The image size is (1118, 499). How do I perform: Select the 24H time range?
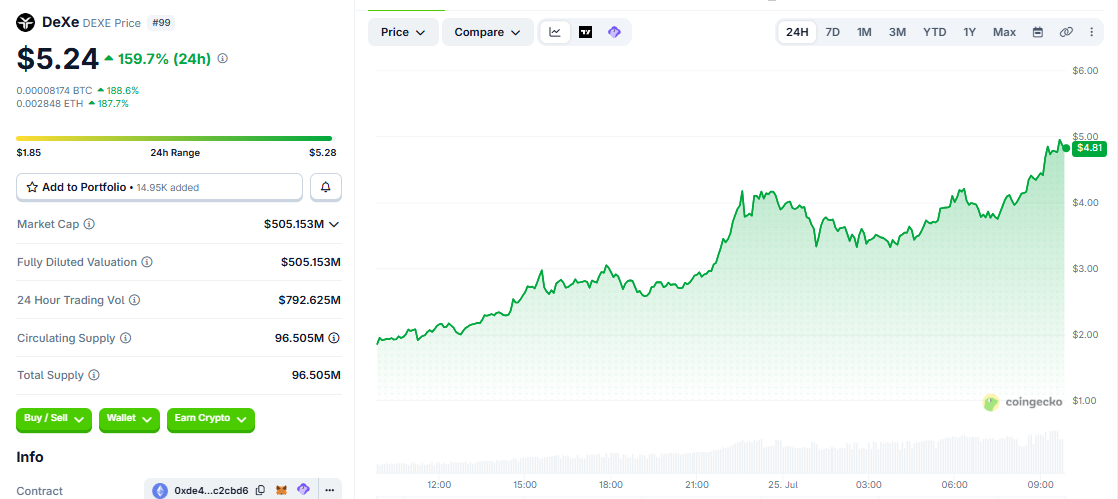point(797,32)
